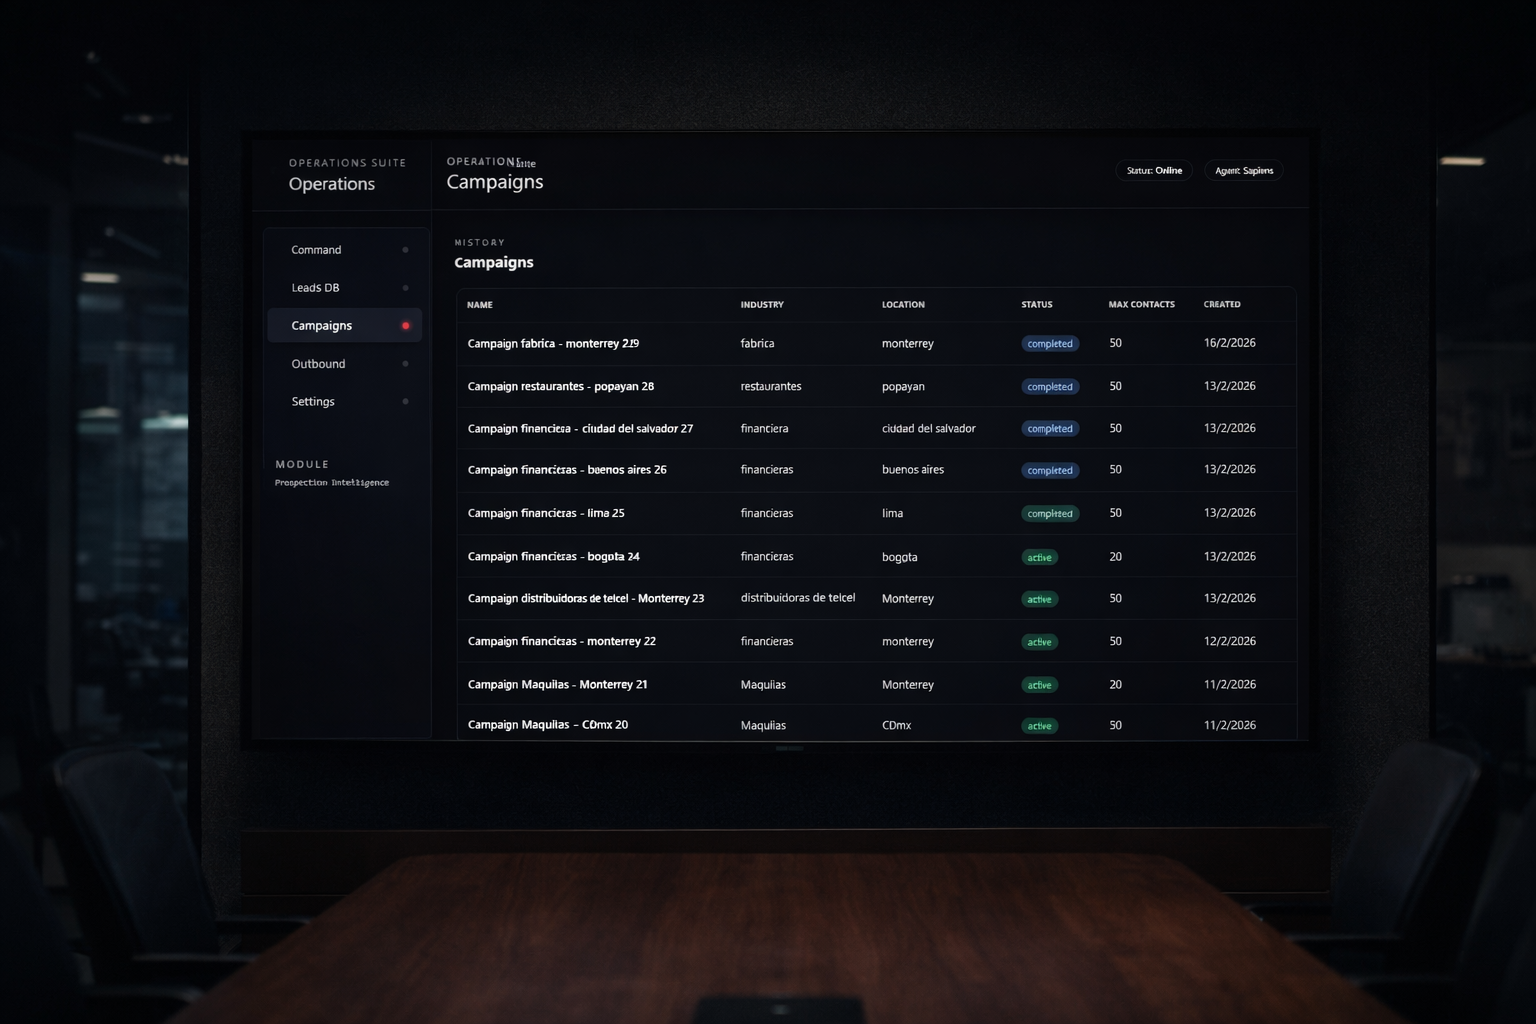Click the dot indicator next to Command
The height and width of the screenshot is (1024, 1536).
(405, 250)
